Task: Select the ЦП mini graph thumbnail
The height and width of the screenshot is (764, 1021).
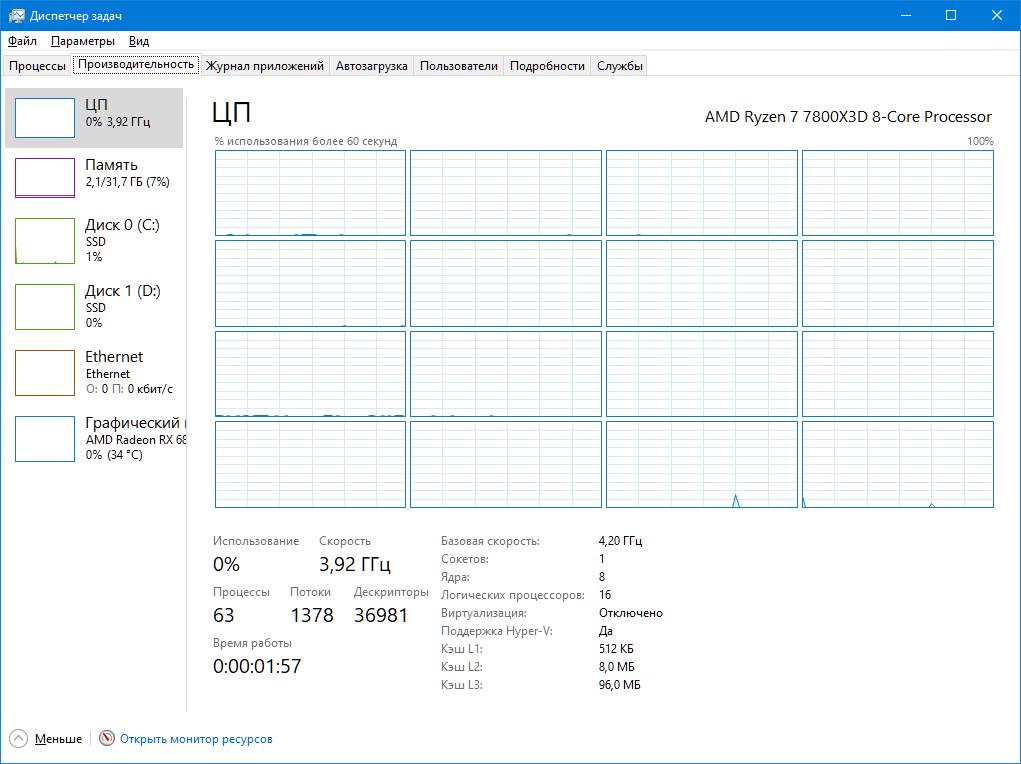Action: pyautogui.click(x=45, y=118)
